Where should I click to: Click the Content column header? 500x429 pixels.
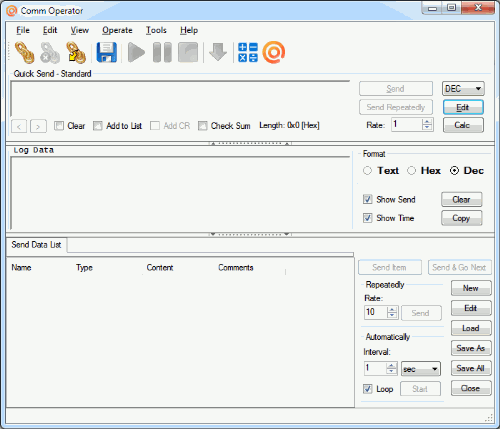(x=160, y=268)
